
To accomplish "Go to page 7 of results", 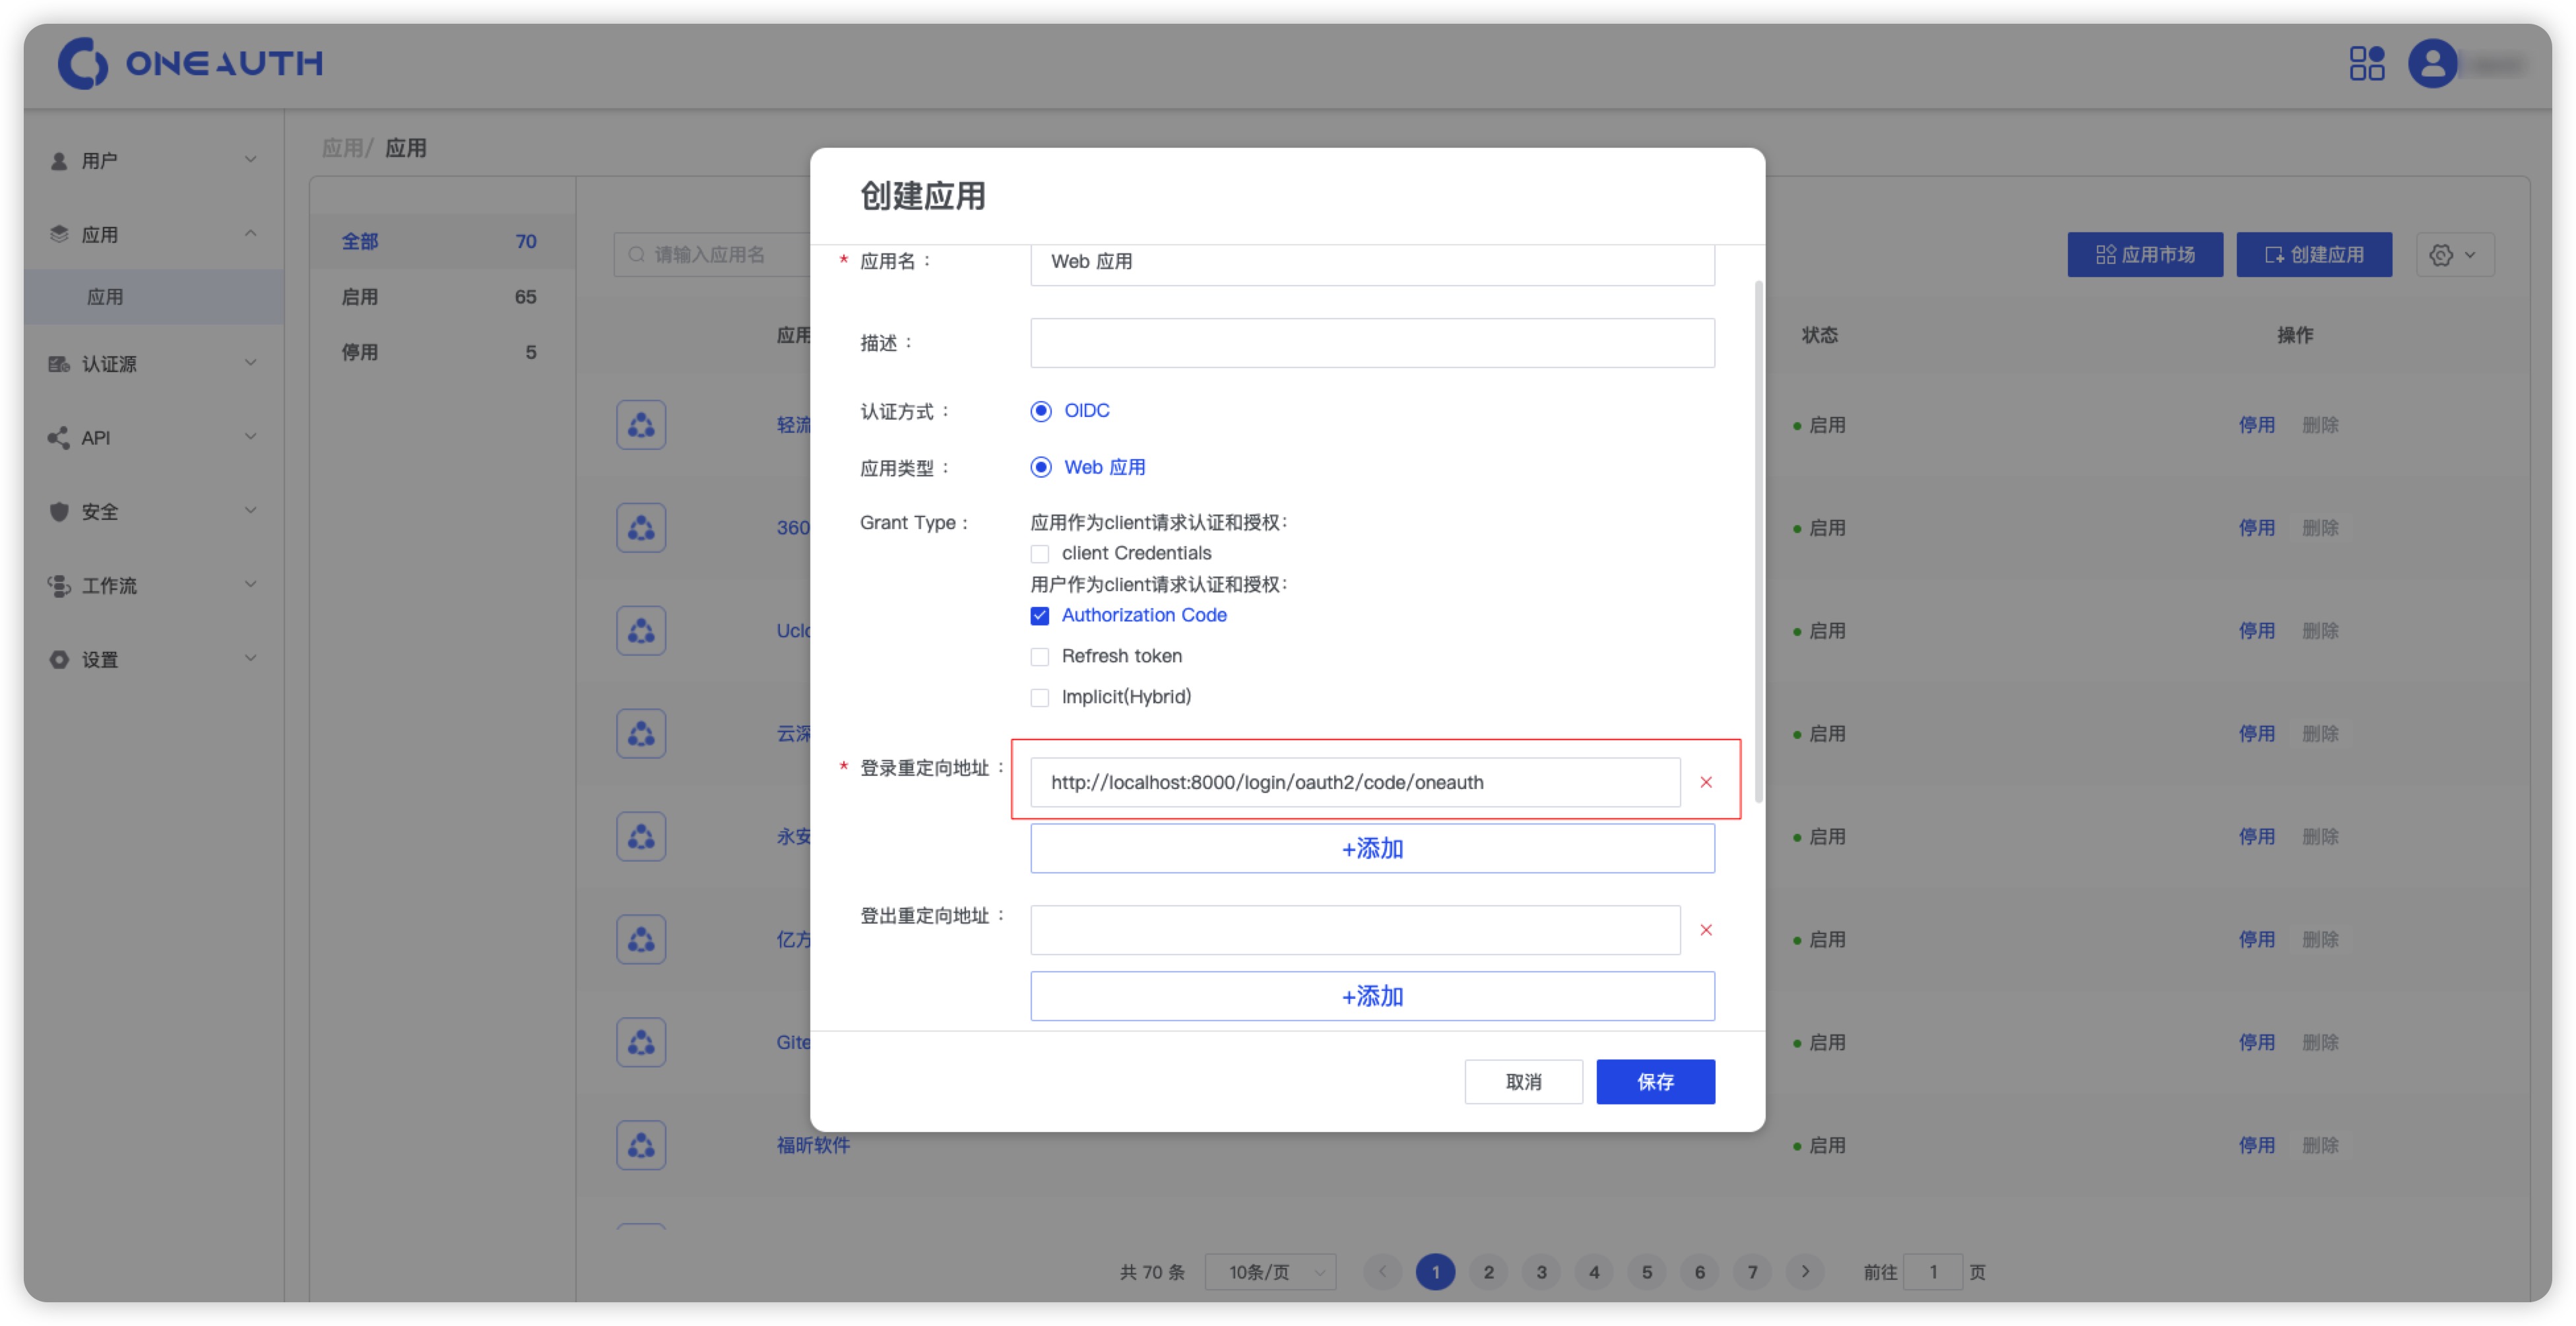I will (x=1752, y=1272).
